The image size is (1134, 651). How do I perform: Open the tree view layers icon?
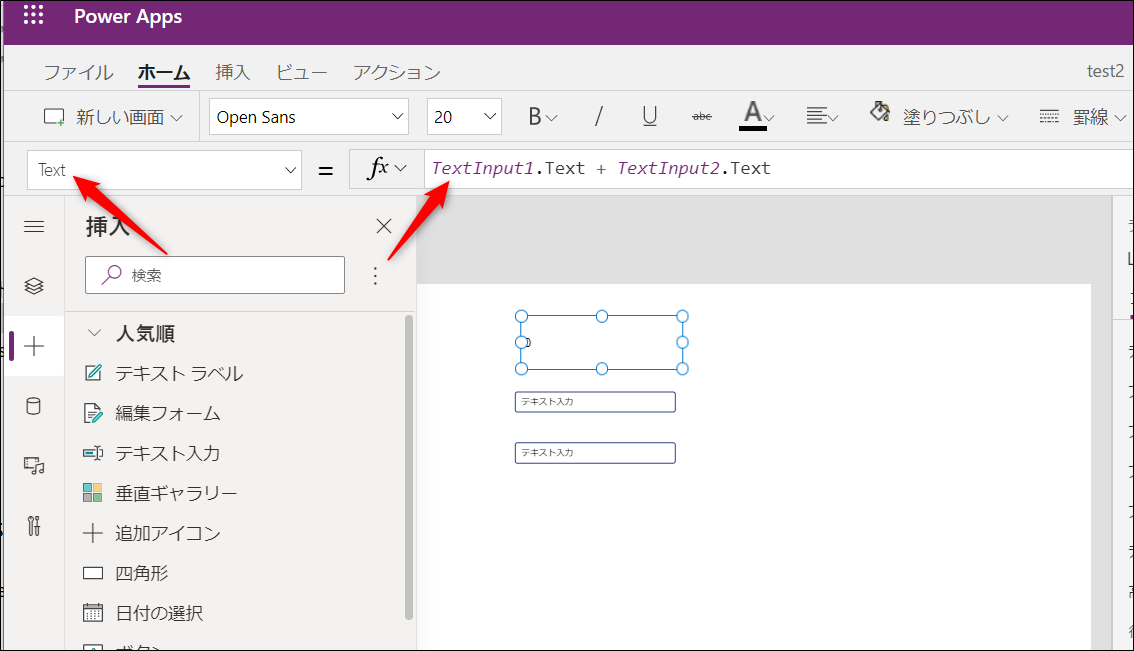[34, 286]
